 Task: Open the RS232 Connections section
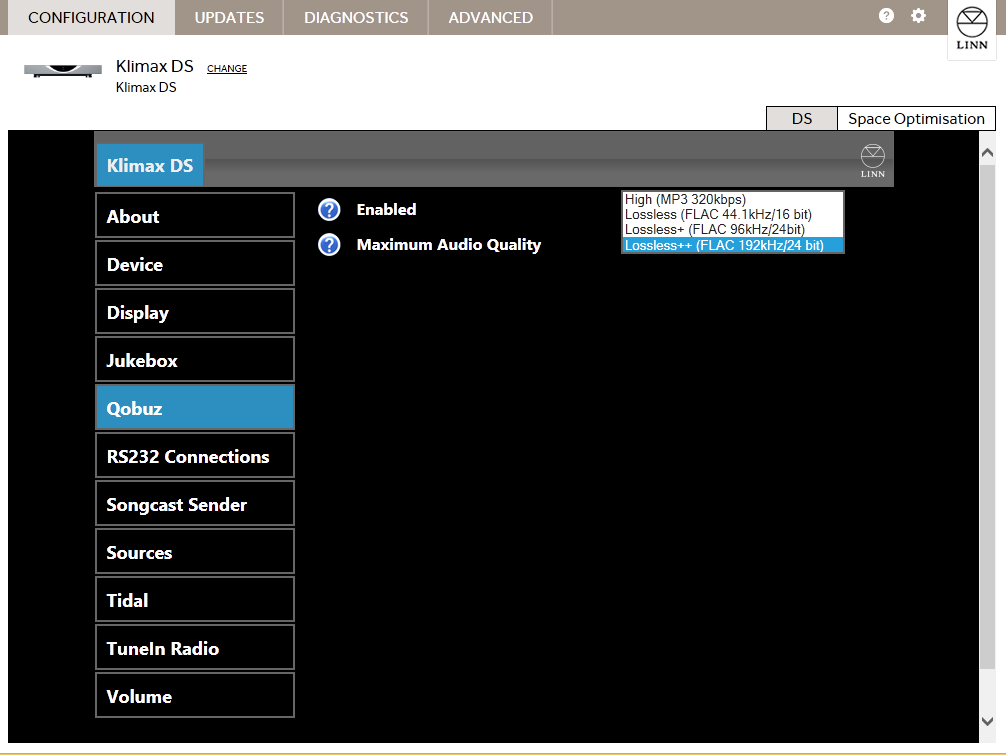coord(195,456)
